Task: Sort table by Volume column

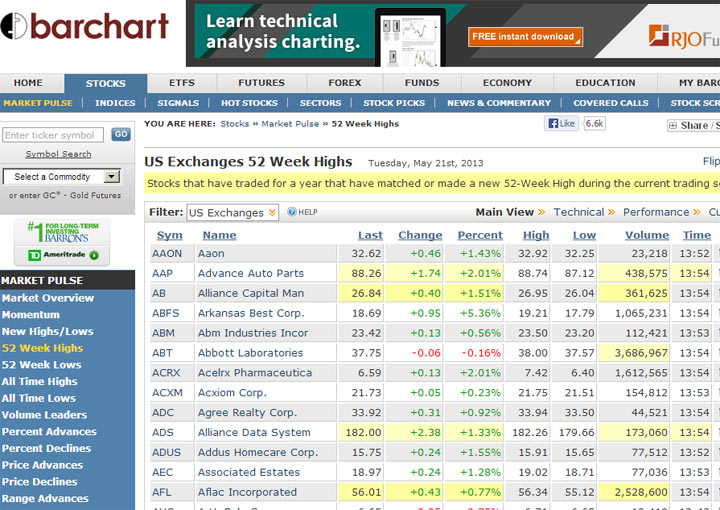Action: (x=647, y=235)
